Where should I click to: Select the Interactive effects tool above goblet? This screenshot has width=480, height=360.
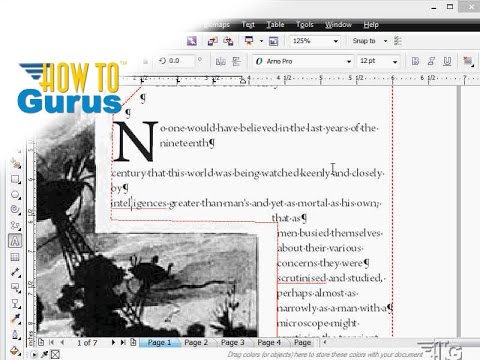click(x=15, y=287)
